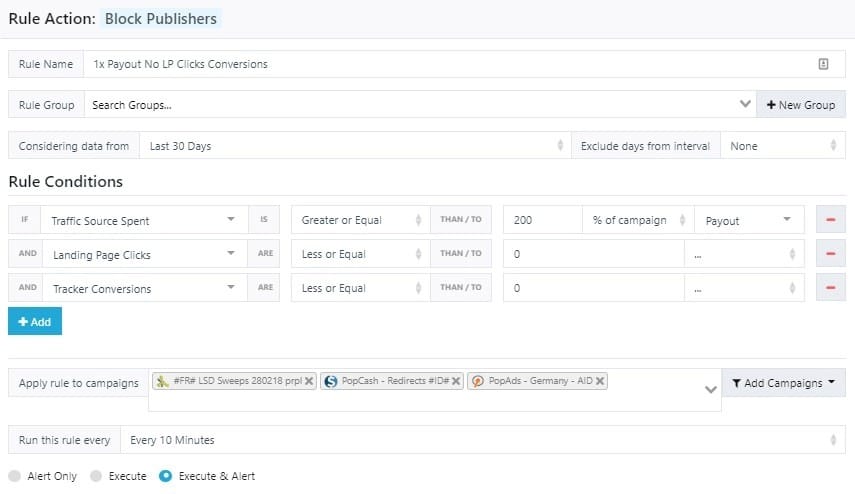855x494 pixels.
Task: Click the icon inside Rule Name field
Action: pos(823,64)
